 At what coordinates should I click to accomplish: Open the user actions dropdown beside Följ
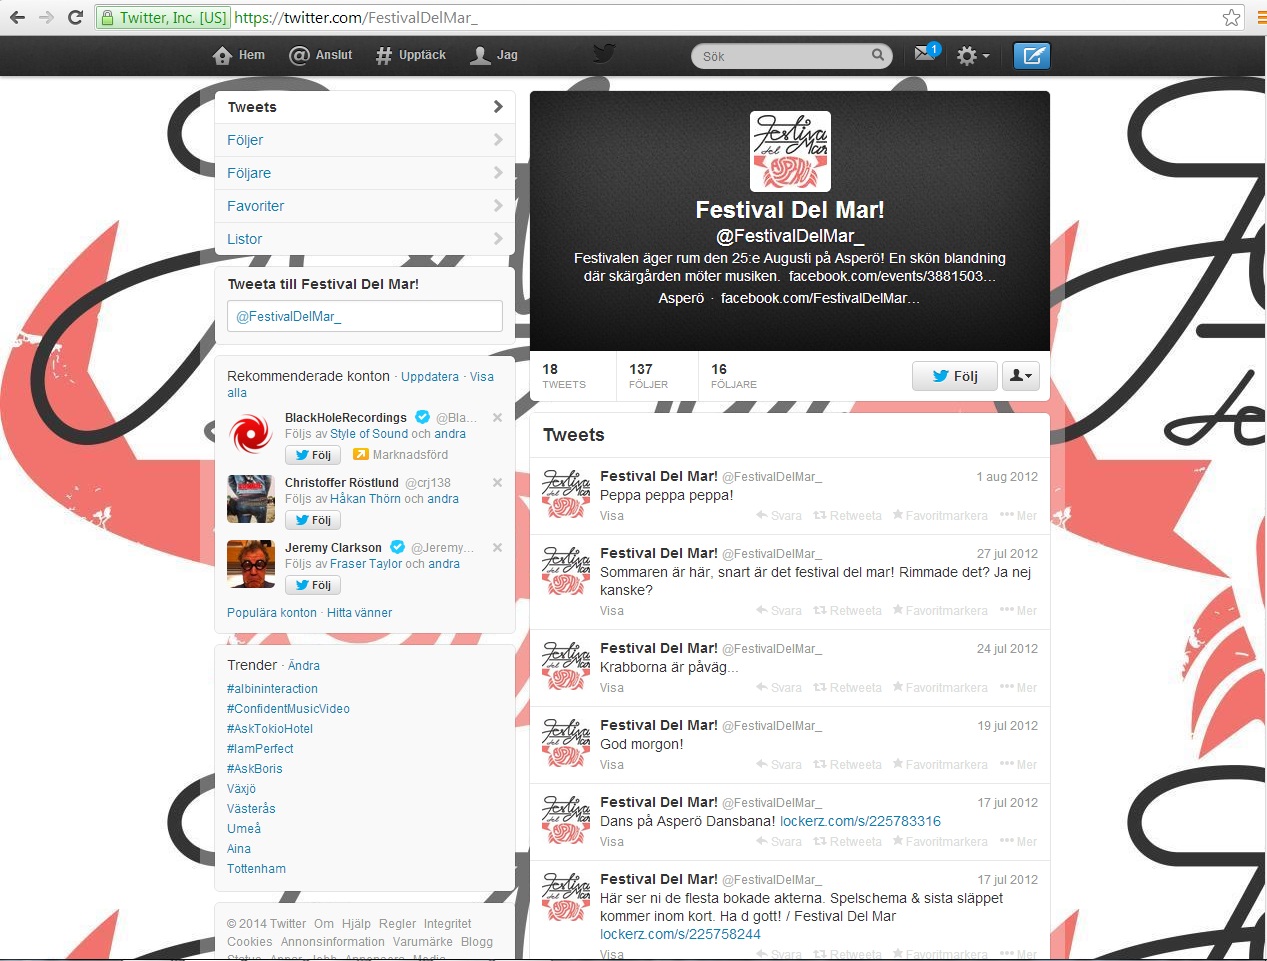(1020, 376)
